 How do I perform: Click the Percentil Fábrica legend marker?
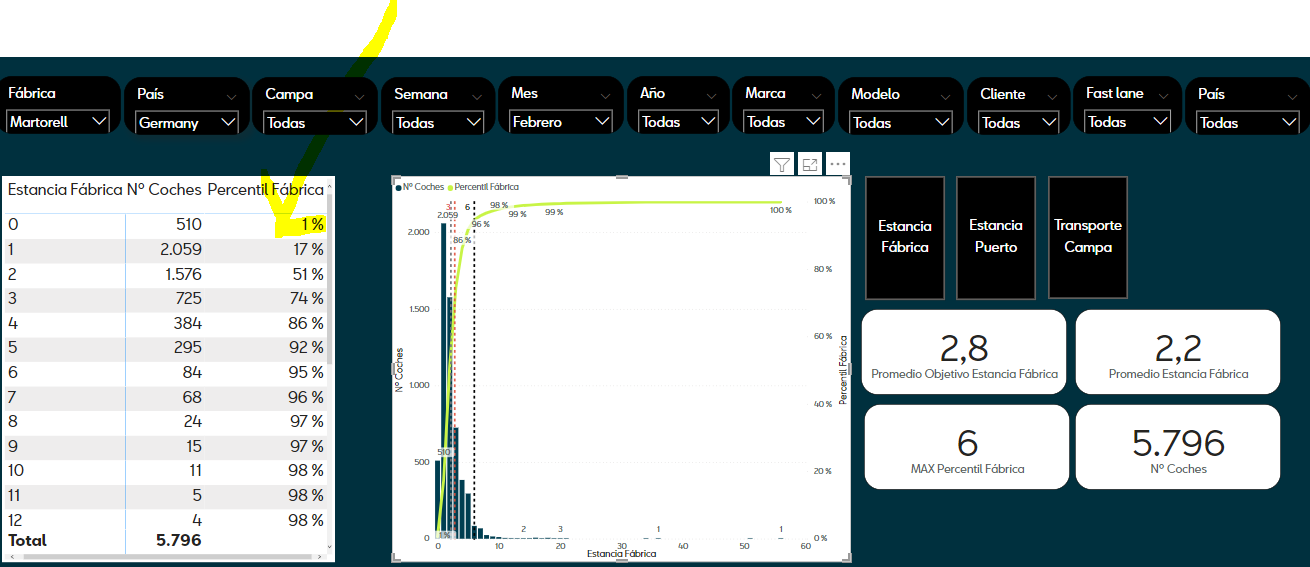tap(451, 187)
